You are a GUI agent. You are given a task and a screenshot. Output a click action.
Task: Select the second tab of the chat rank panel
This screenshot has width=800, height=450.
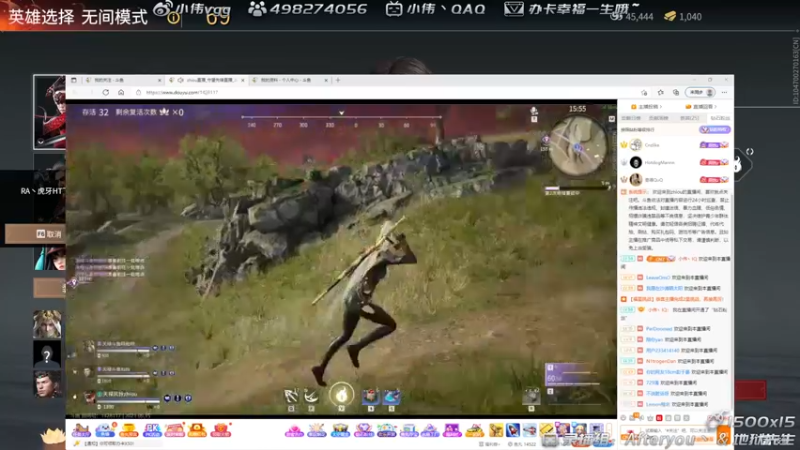[659, 118]
